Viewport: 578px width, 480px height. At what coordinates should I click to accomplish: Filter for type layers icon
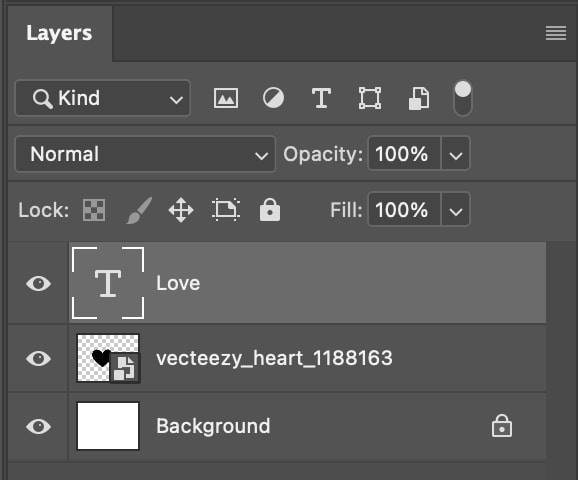(321, 98)
